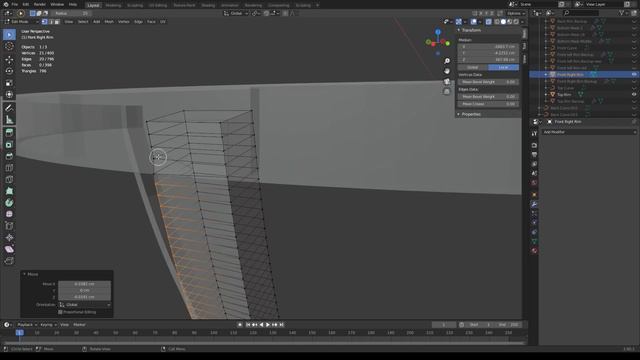Screen dimensions: 640x360
Task: Adjust vertices Mean Bevel Weight slider
Action: pyautogui.click(x=488, y=82)
